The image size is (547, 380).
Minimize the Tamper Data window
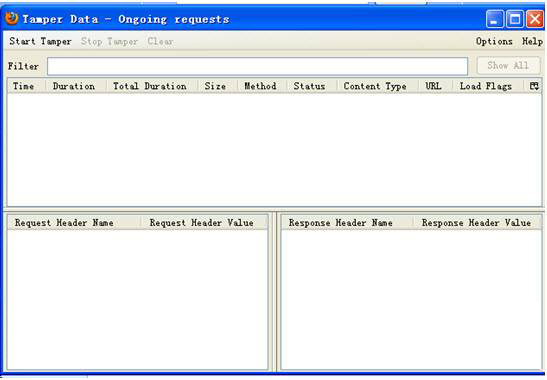[494, 19]
